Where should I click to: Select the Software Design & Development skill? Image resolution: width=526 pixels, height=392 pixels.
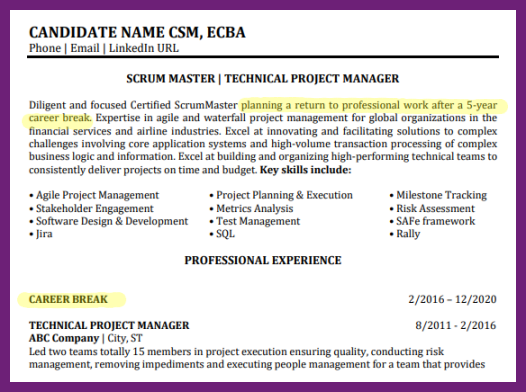click(109, 221)
